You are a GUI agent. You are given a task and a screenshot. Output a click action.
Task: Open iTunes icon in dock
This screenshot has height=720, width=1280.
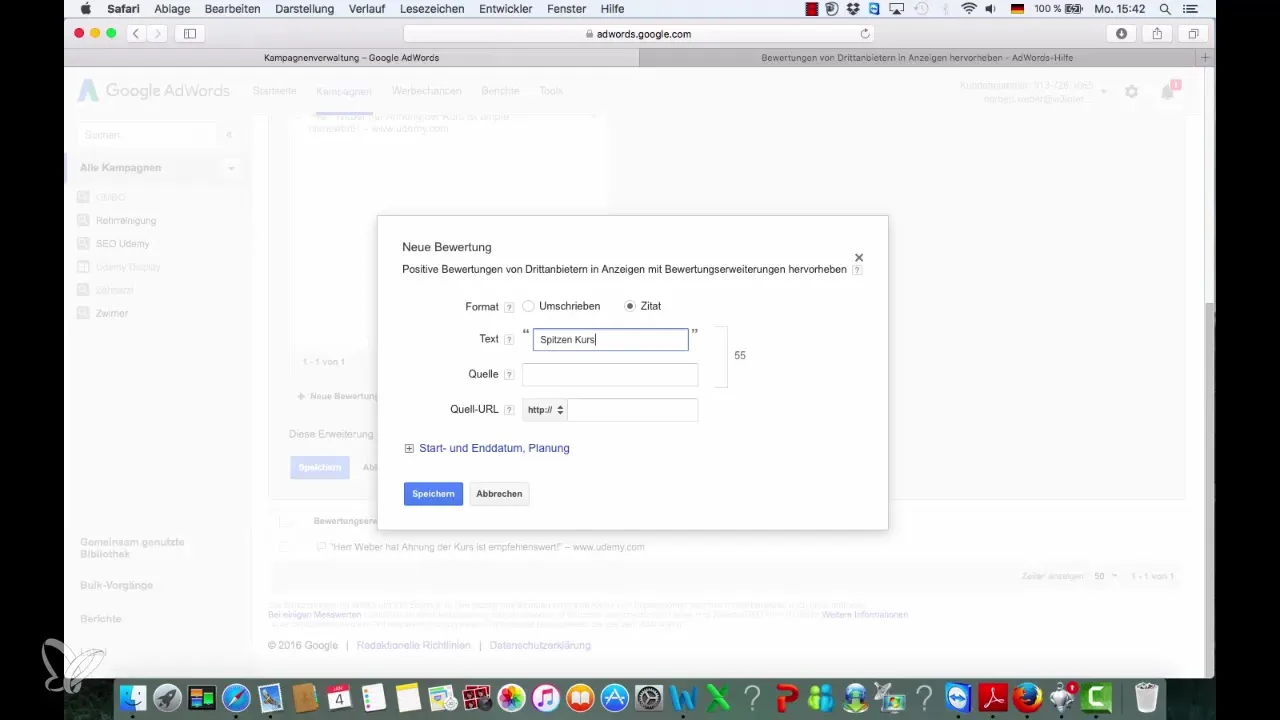point(546,697)
